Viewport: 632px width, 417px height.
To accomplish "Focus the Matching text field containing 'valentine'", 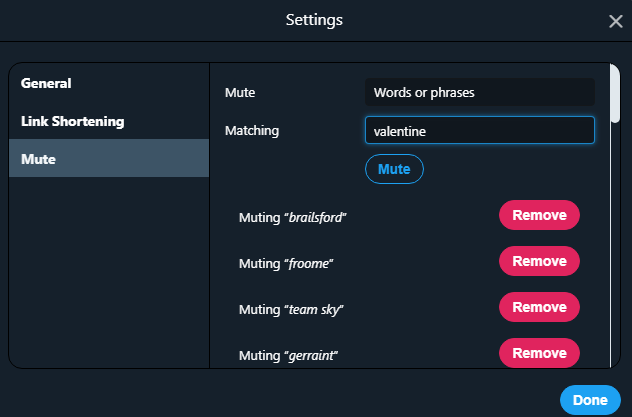I will [x=479, y=130].
